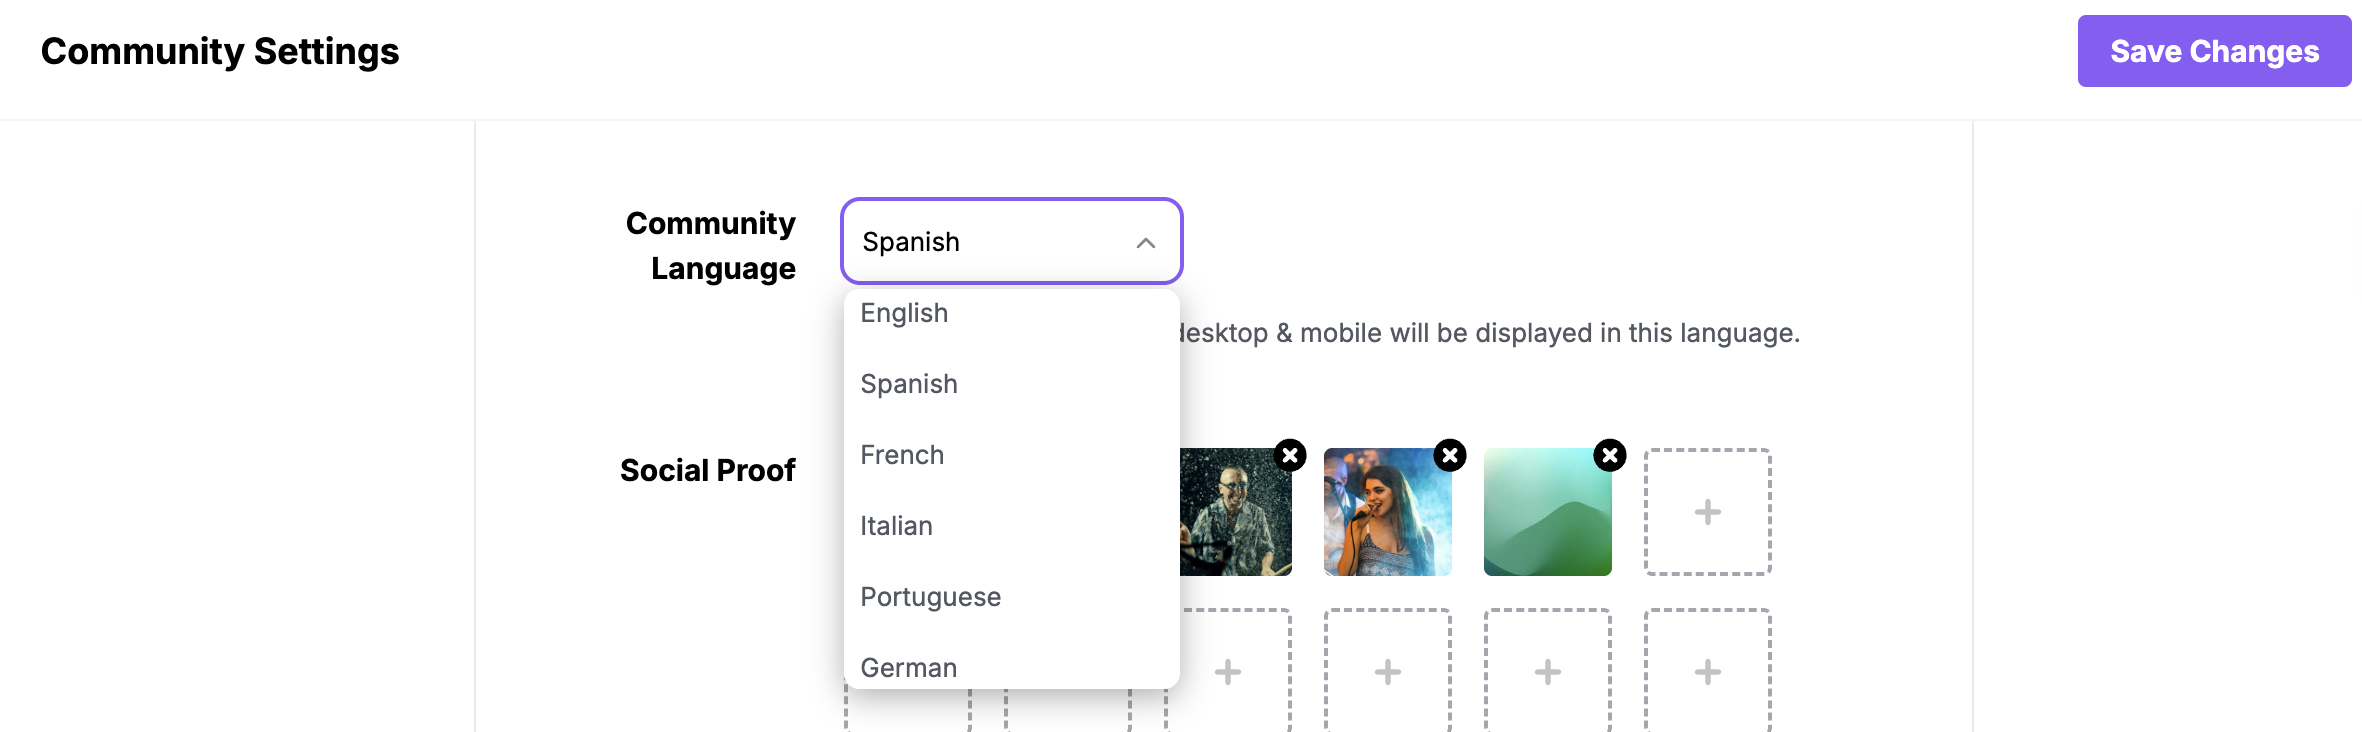Click the Save Changes button
This screenshot has width=2362, height=732.
tap(2213, 51)
